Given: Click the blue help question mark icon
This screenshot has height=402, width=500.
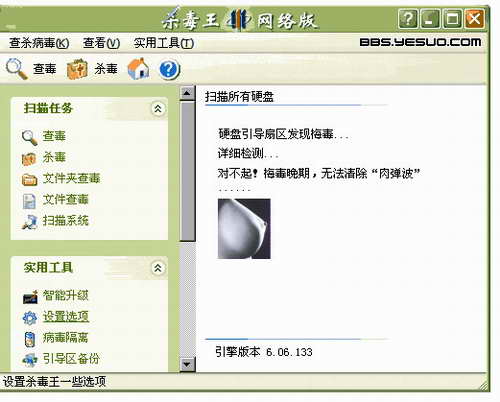Looking at the screenshot, I should (x=169, y=69).
